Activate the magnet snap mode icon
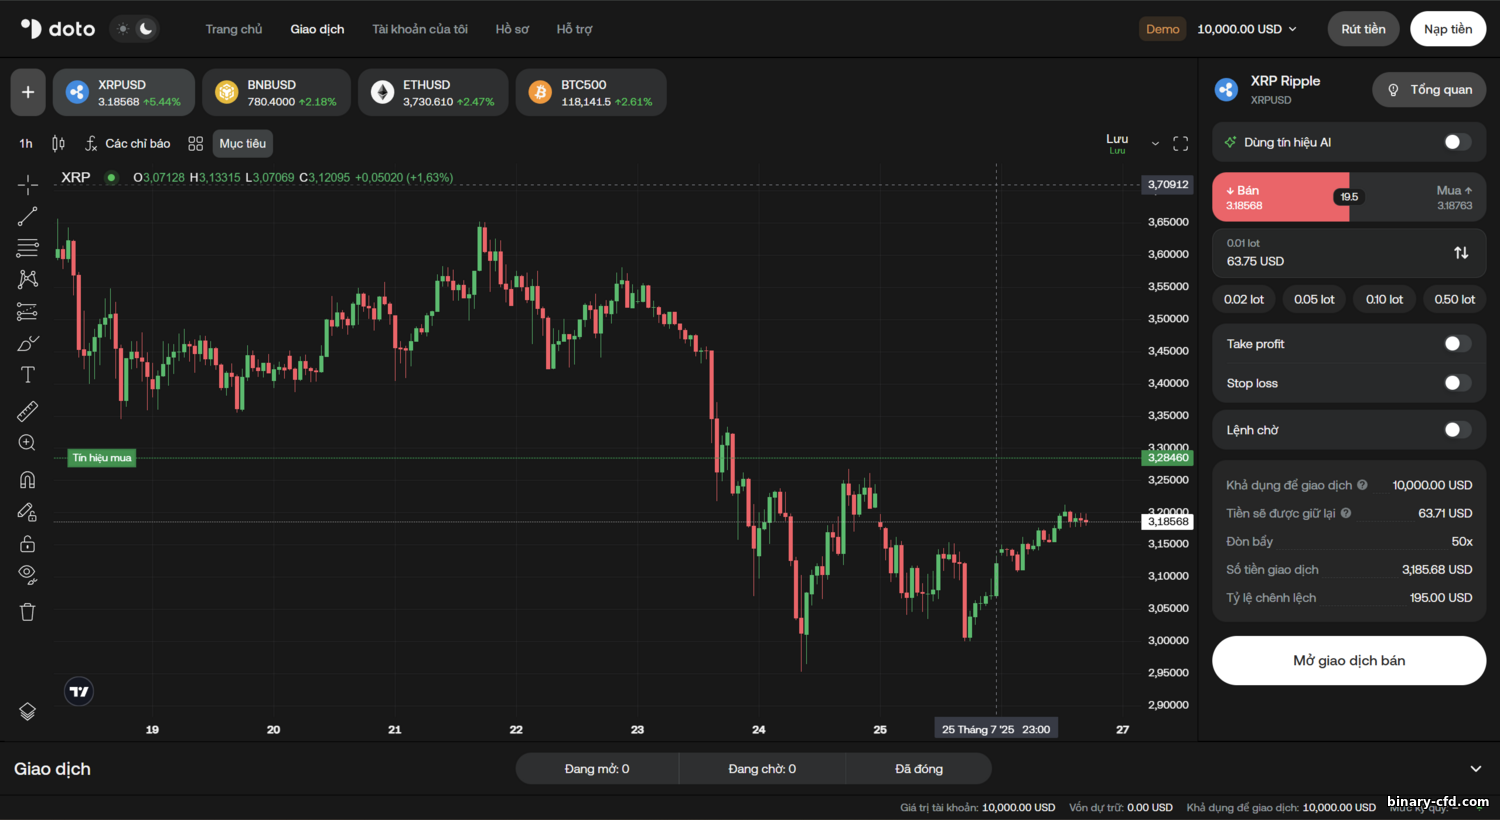This screenshot has width=1500, height=820. pyautogui.click(x=28, y=480)
